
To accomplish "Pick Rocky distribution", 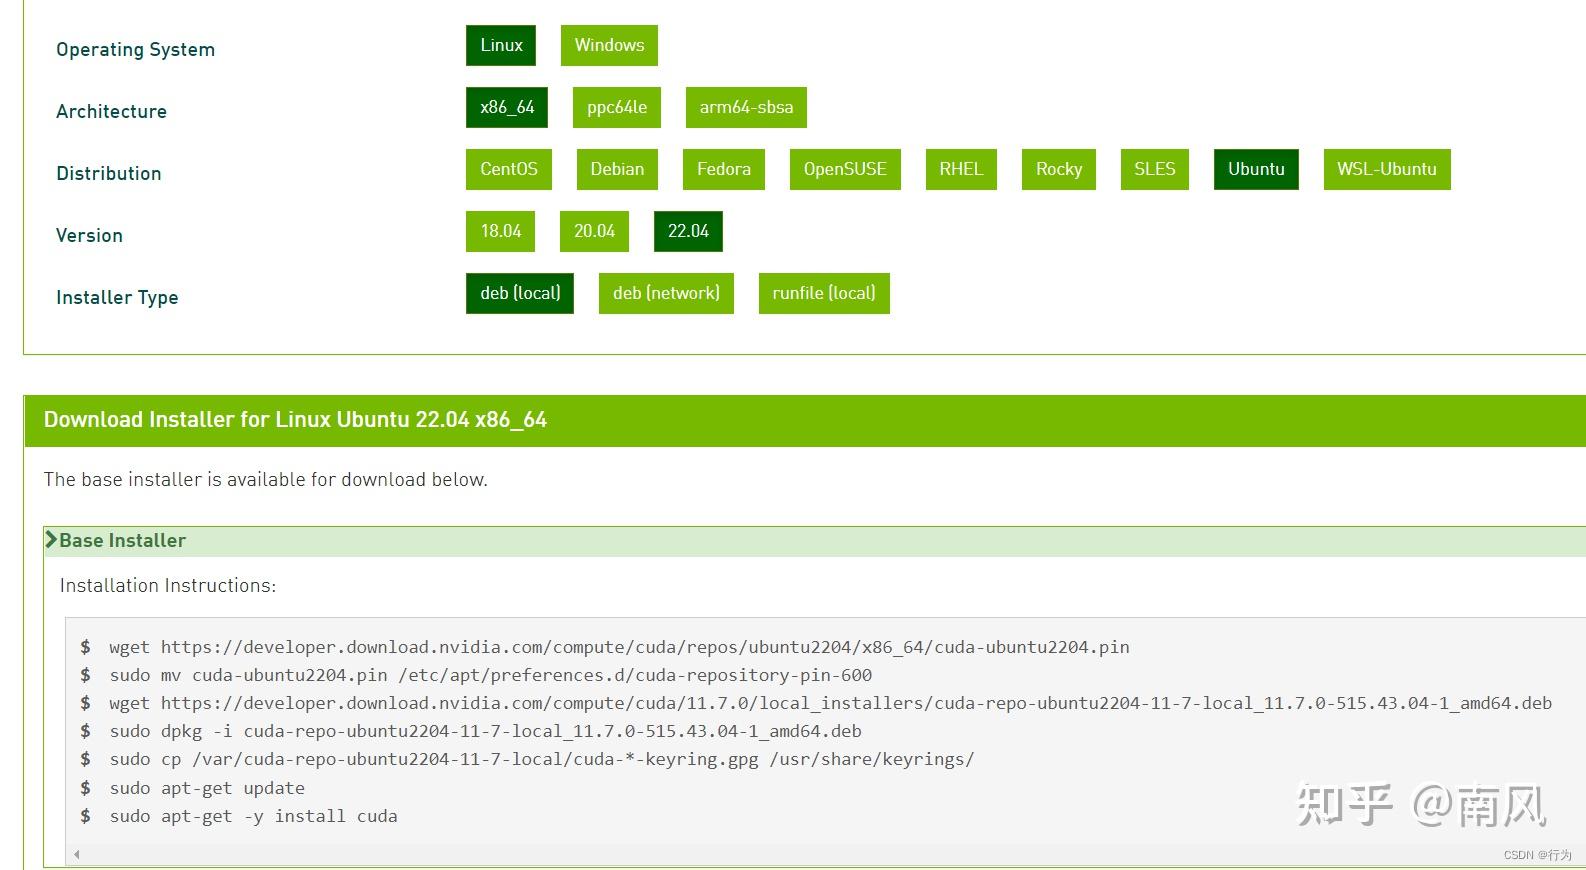I will coord(1059,170).
